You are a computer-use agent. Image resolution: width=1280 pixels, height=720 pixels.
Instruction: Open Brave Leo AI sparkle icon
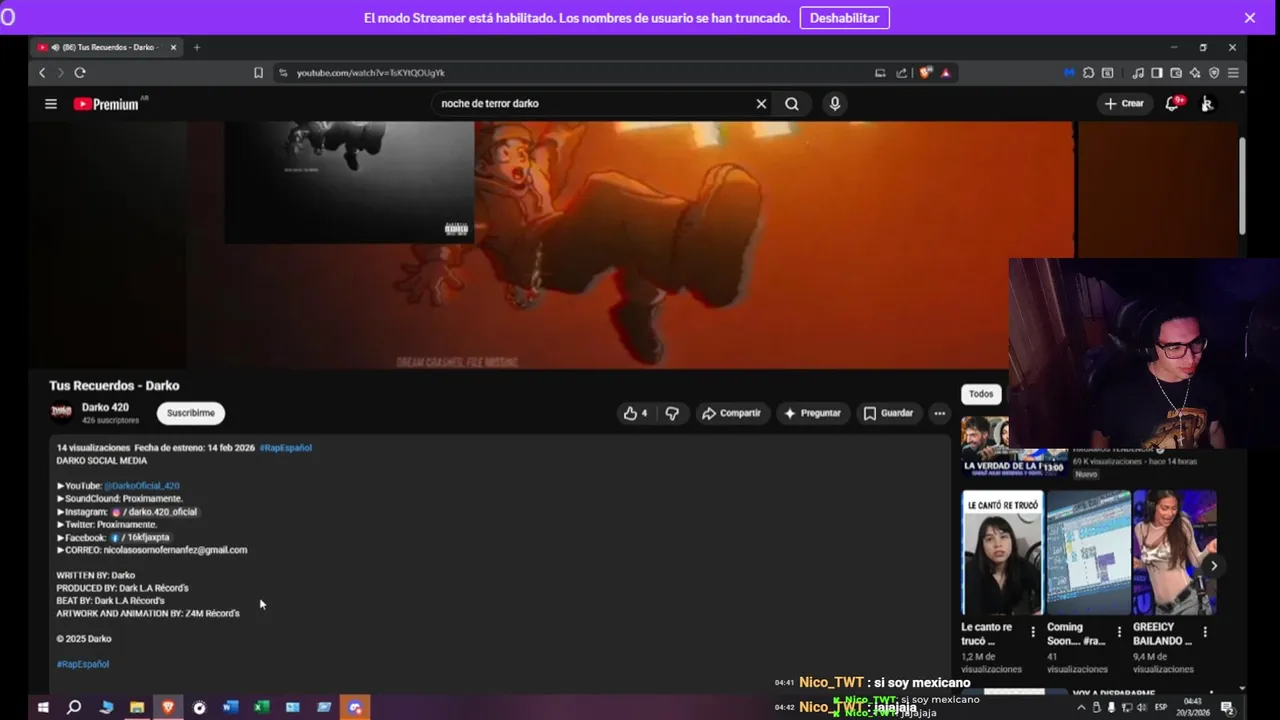click(1195, 73)
